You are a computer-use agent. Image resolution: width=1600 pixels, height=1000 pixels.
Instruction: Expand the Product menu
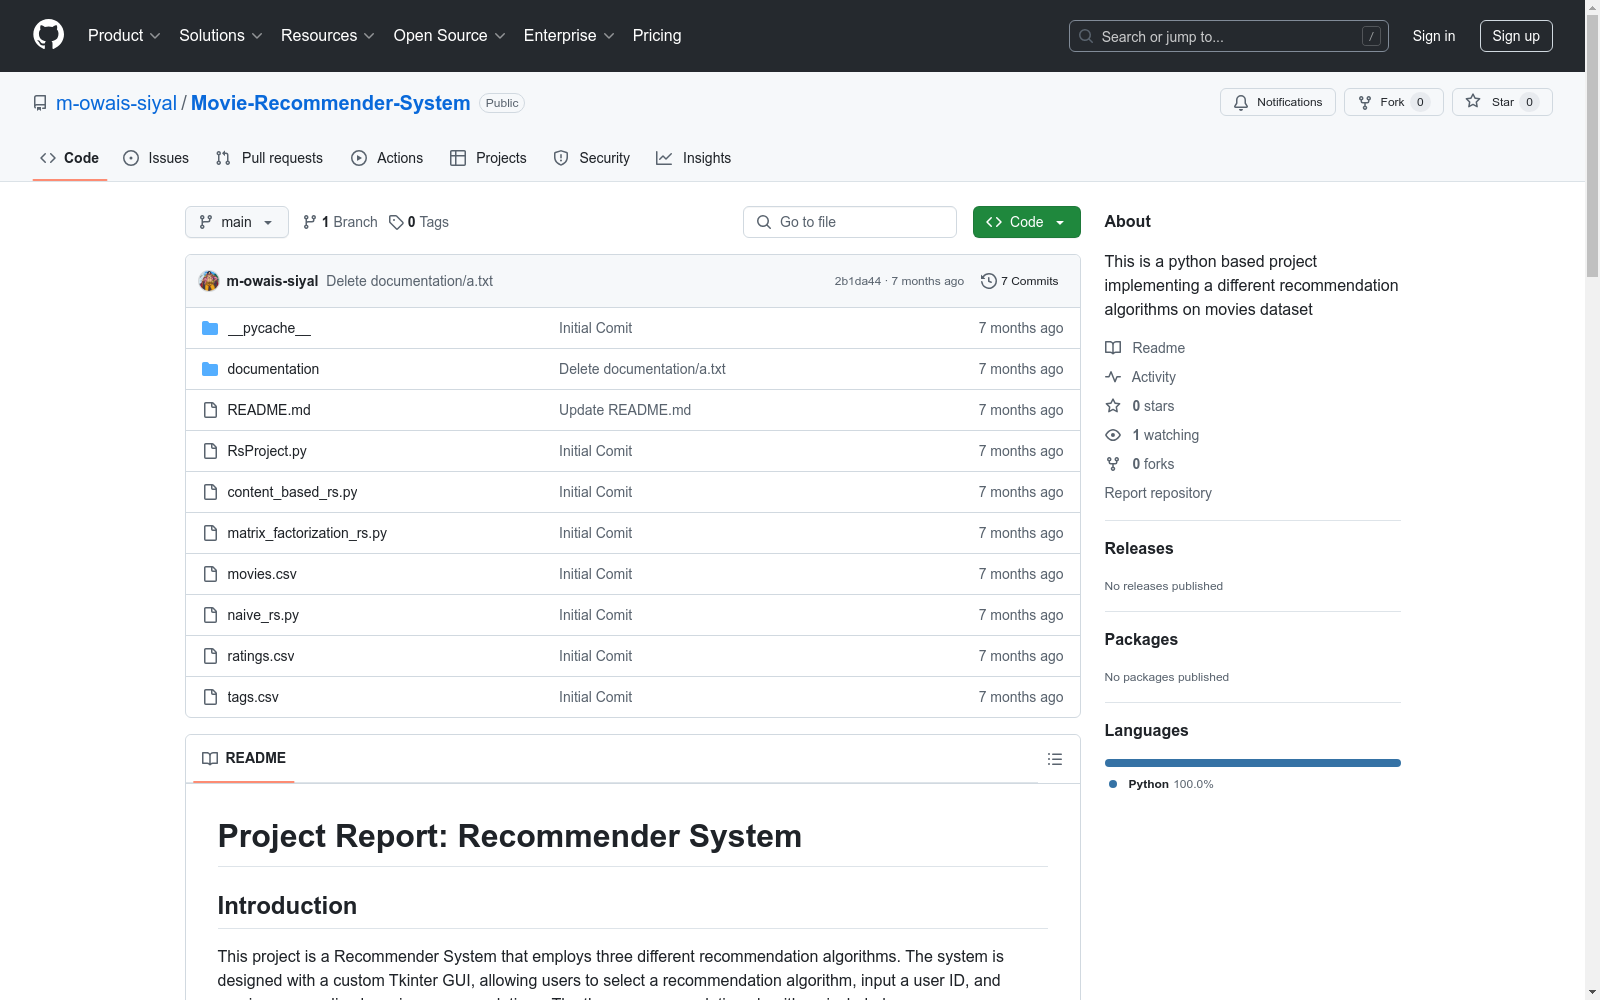point(124,36)
